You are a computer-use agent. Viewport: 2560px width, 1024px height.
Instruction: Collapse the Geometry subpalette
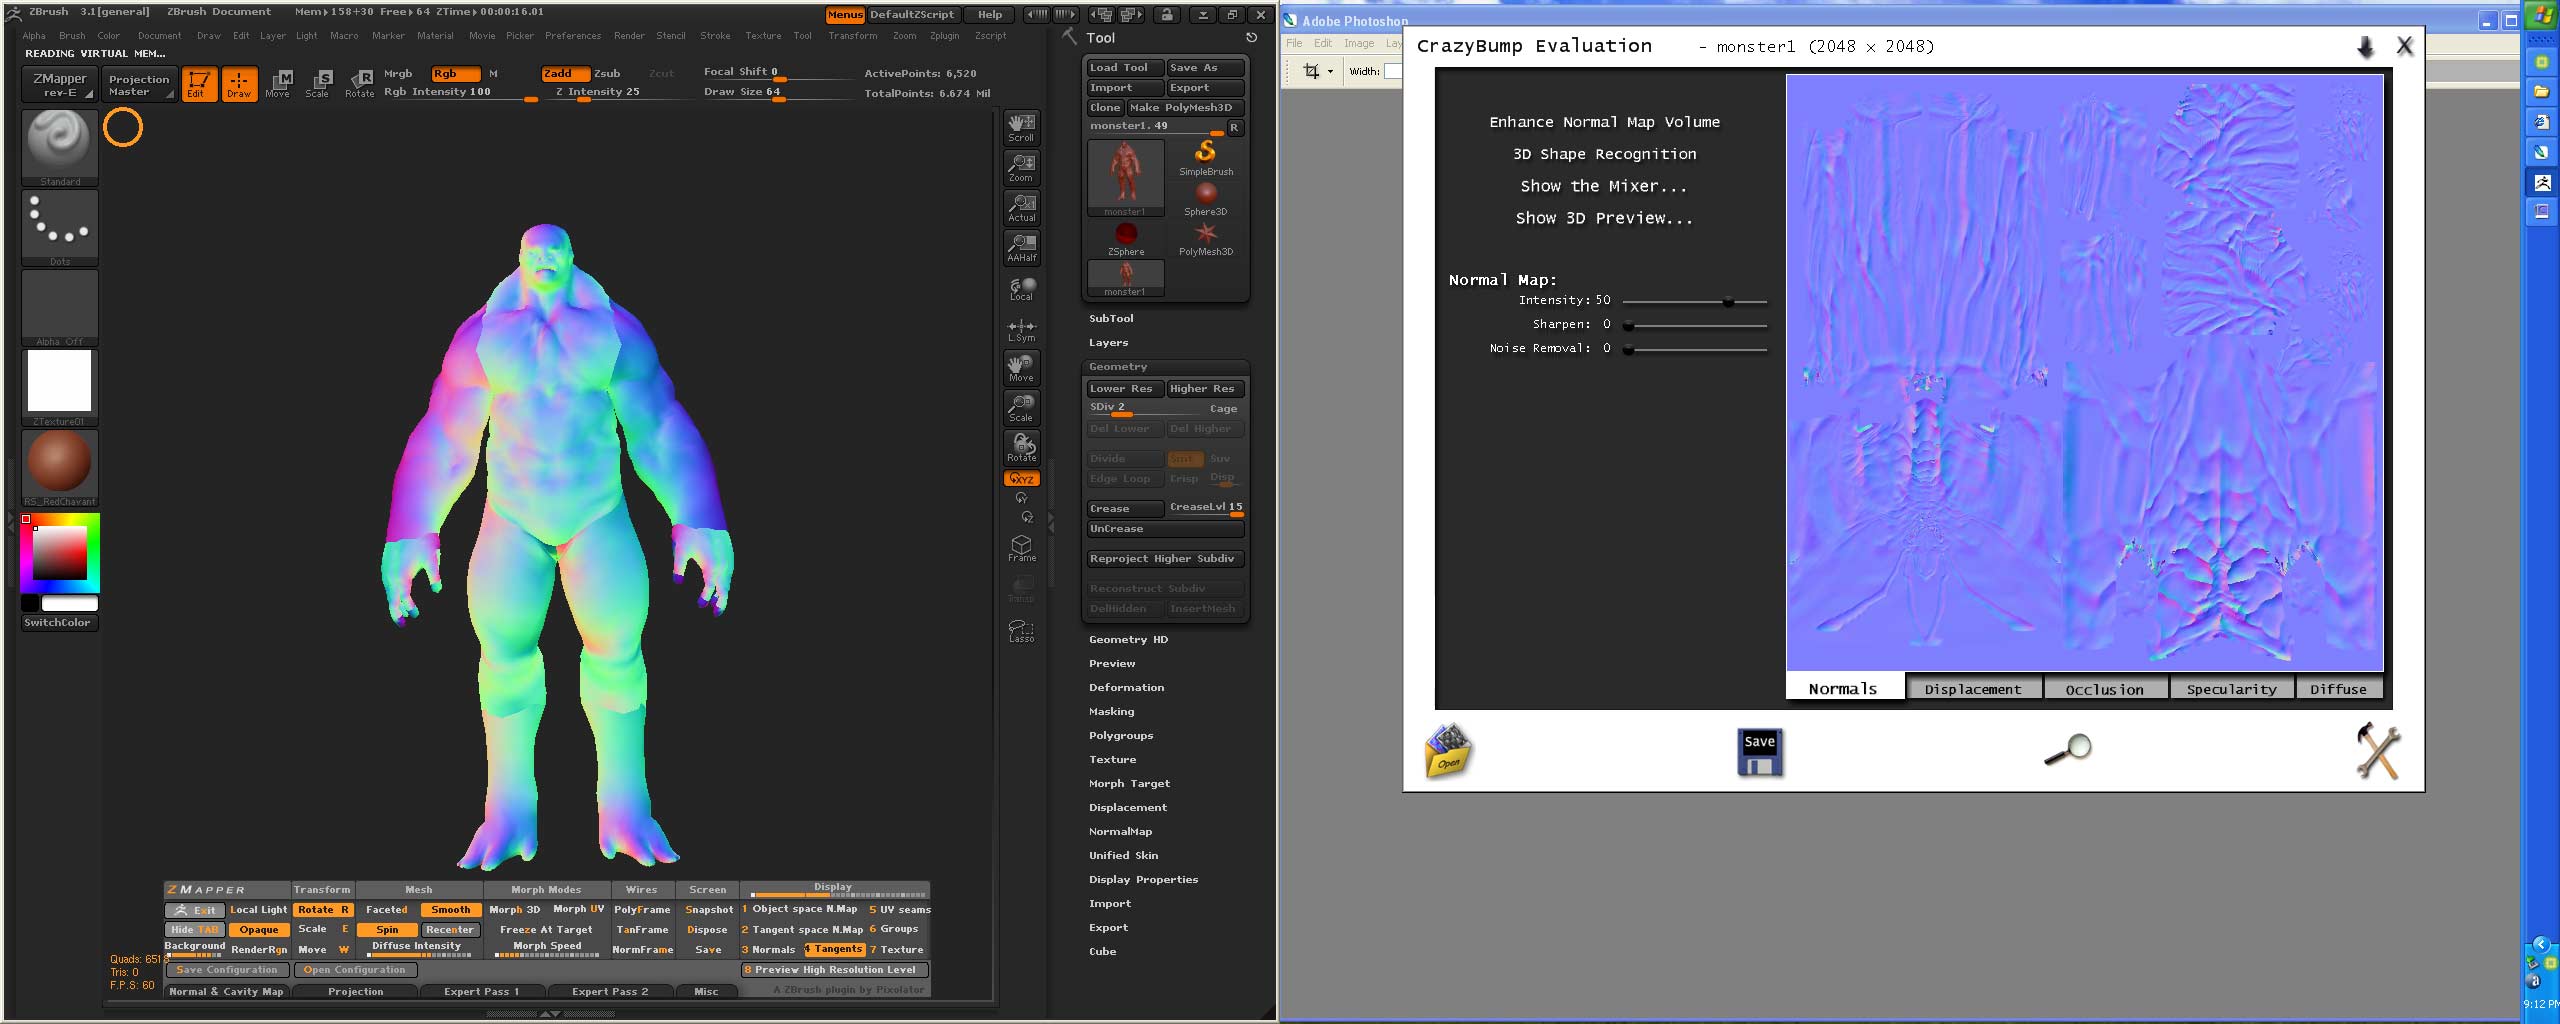1118,367
